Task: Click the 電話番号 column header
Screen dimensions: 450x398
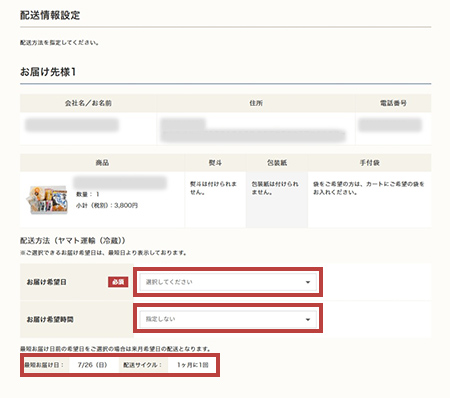Action: 393,103
